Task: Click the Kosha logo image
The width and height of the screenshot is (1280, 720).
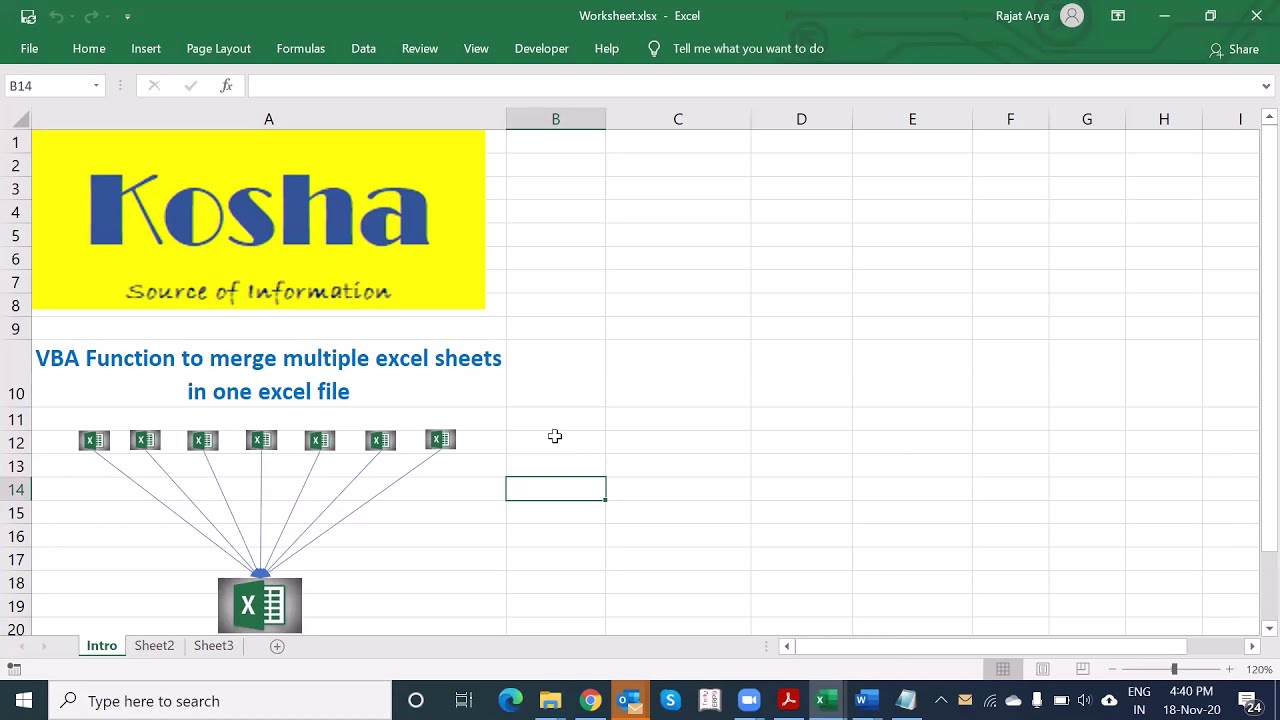Action: point(258,220)
